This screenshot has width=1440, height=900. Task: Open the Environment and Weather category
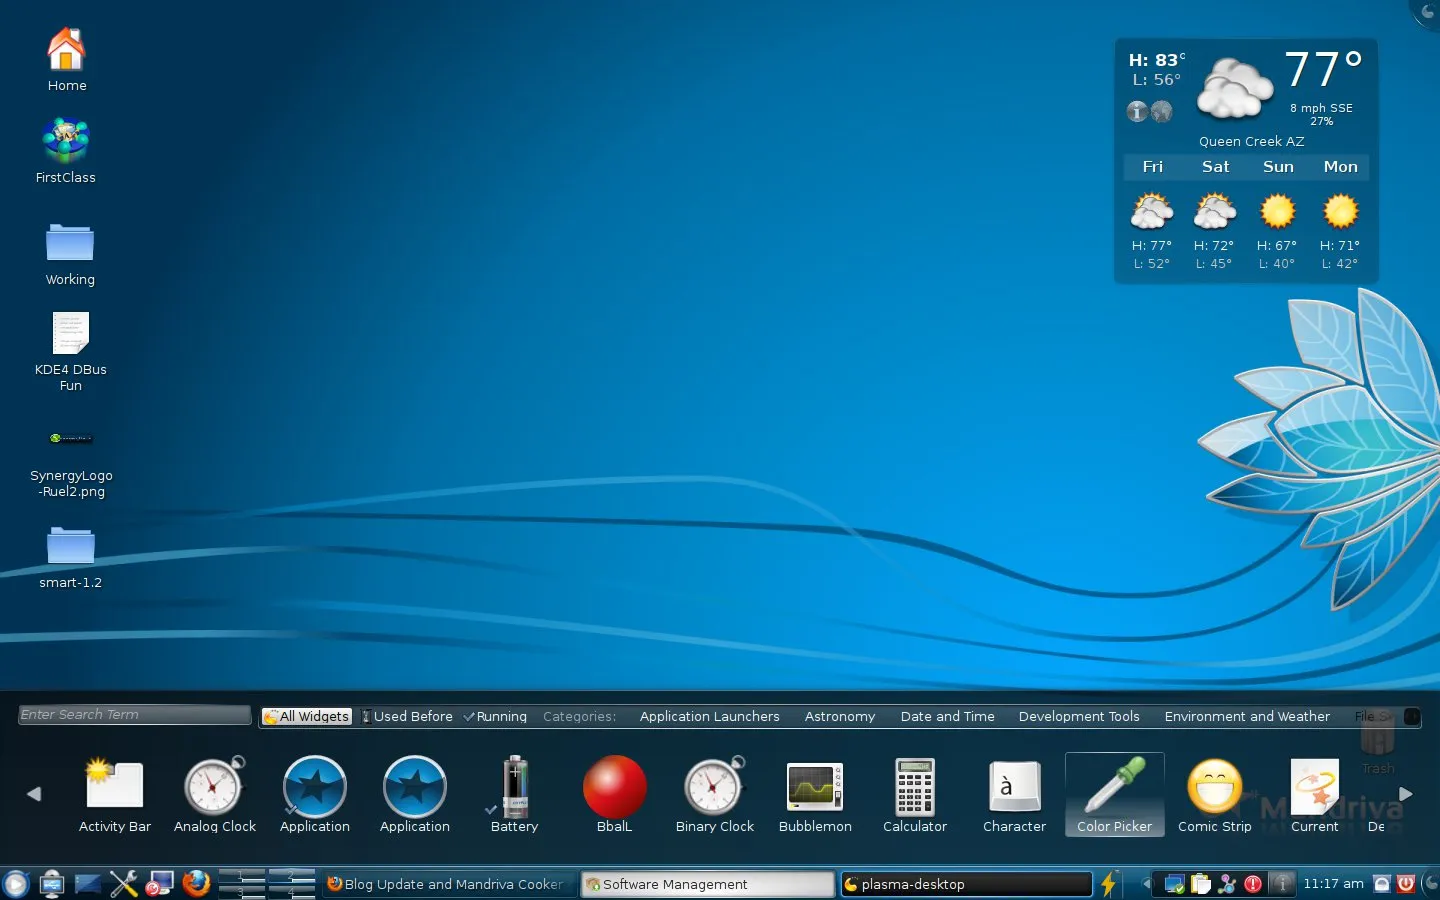(x=1246, y=717)
